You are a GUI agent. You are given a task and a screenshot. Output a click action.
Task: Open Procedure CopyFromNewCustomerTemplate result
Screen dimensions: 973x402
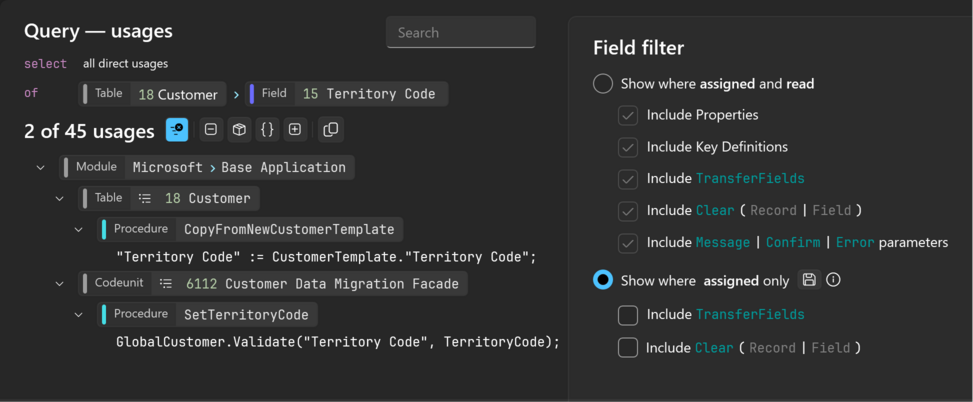click(250, 230)
